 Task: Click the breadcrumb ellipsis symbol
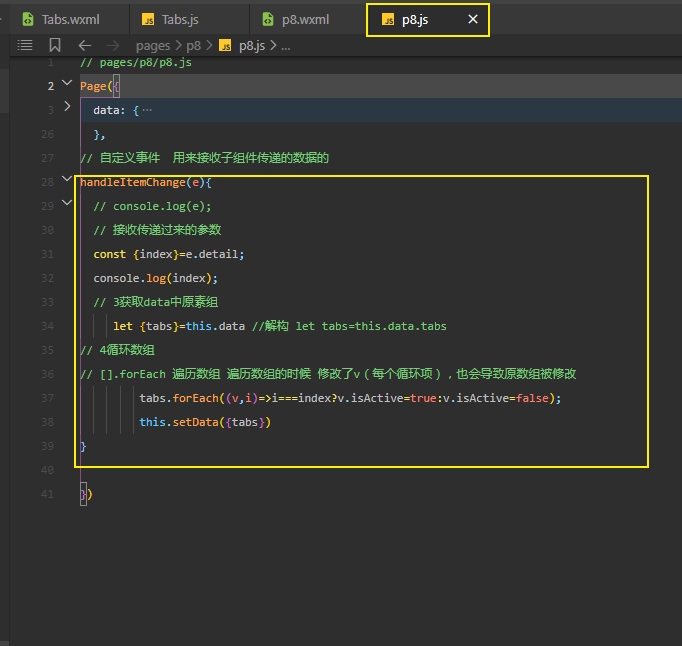tap(285, 46)
